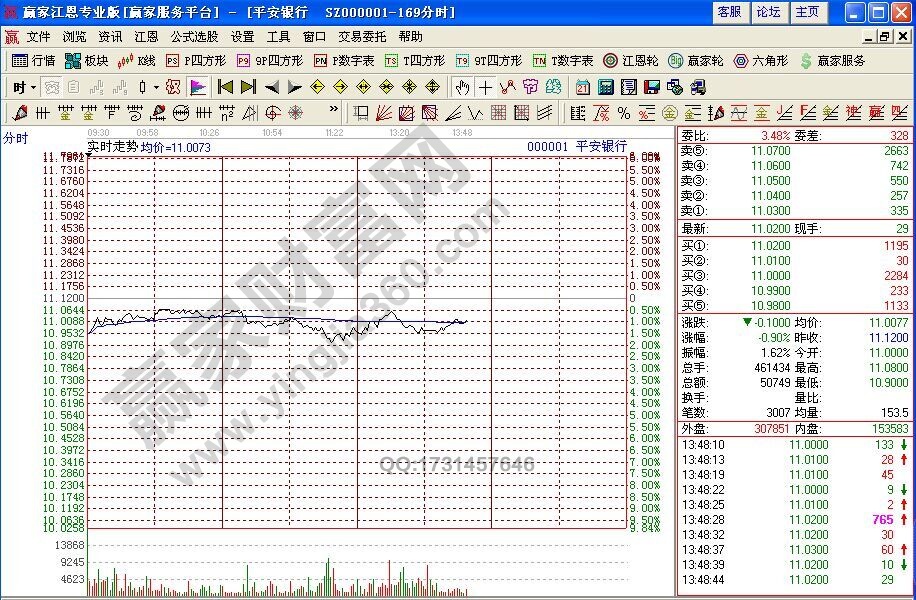Select the 13:48:28 trade row with 765 volume
916x600 pixels.
click(795, 520)
